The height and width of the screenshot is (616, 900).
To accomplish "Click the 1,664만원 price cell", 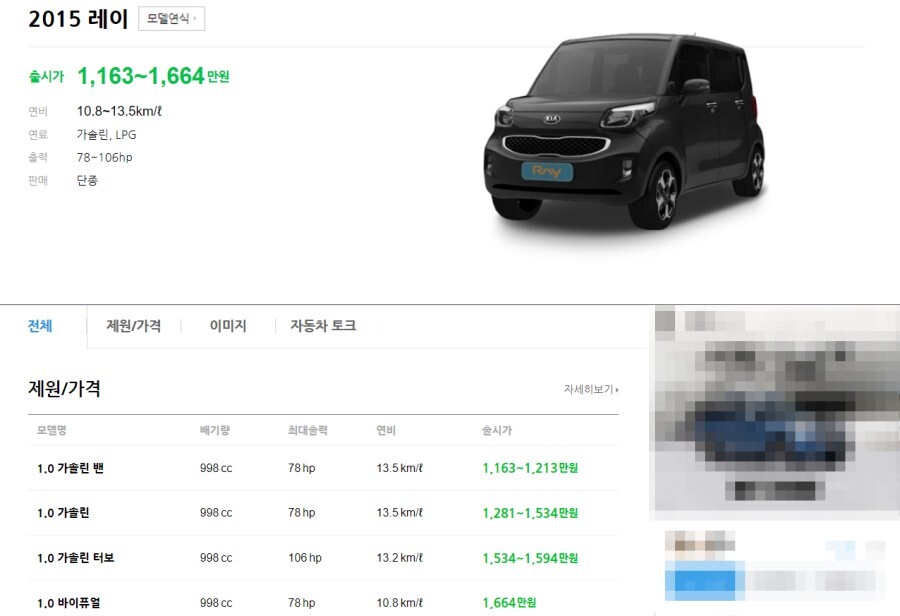I will pos(509,603).
